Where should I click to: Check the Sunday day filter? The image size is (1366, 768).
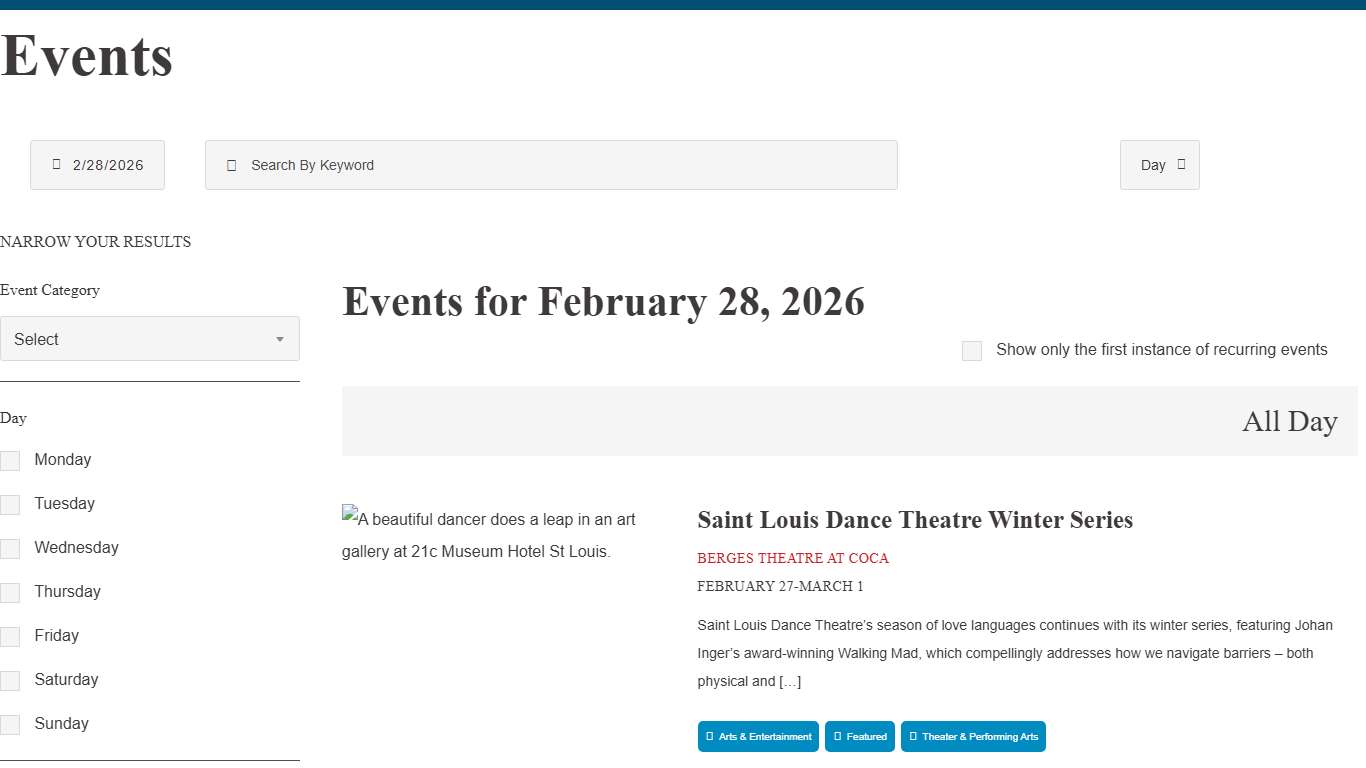tap(10, 724)
